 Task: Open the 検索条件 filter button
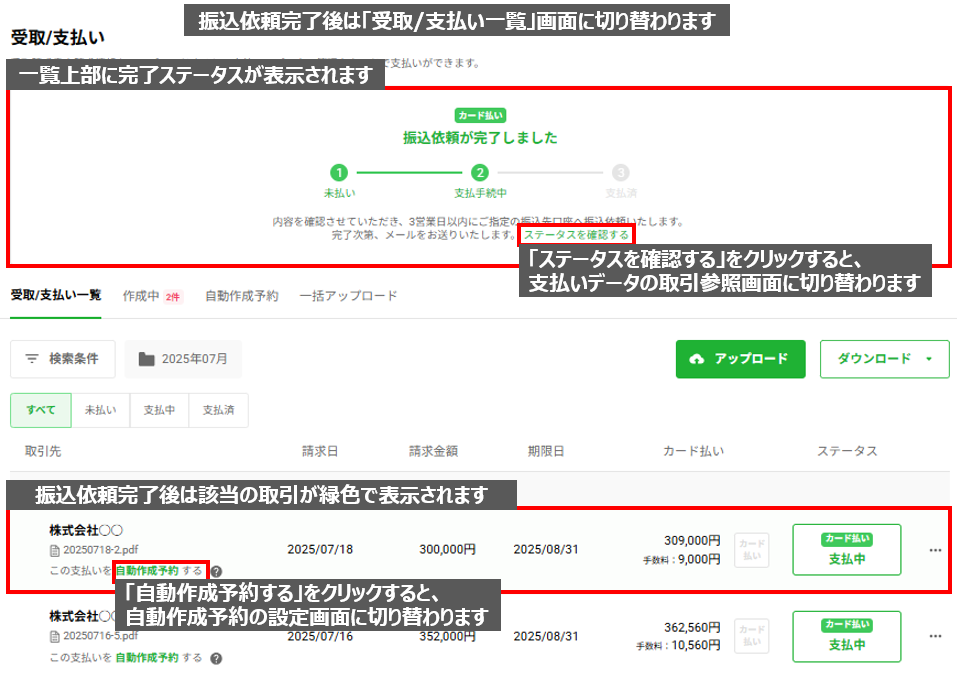(x=63, y=359)
